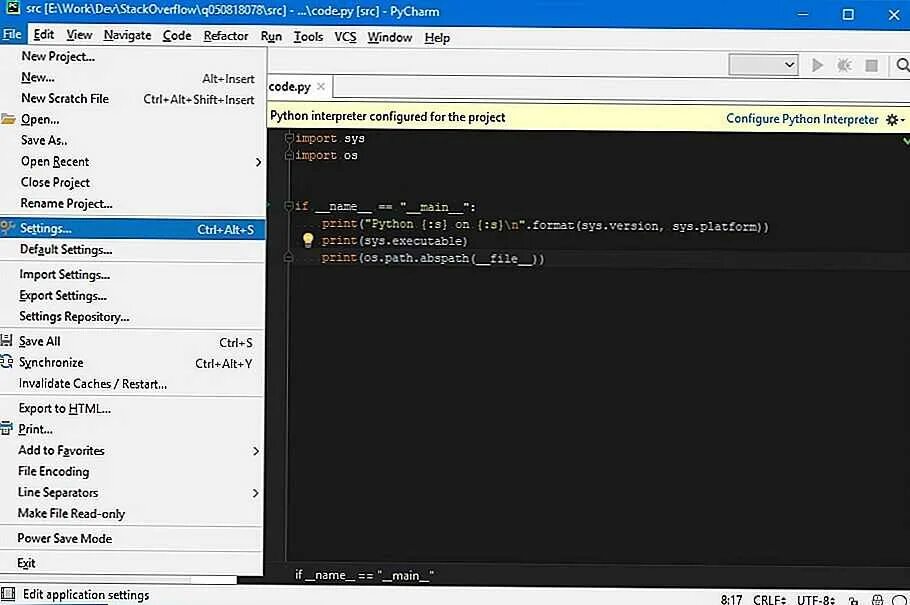910x605 pixels.
Task: Click Configure Python Interpreter link
Action: (802, 119)
